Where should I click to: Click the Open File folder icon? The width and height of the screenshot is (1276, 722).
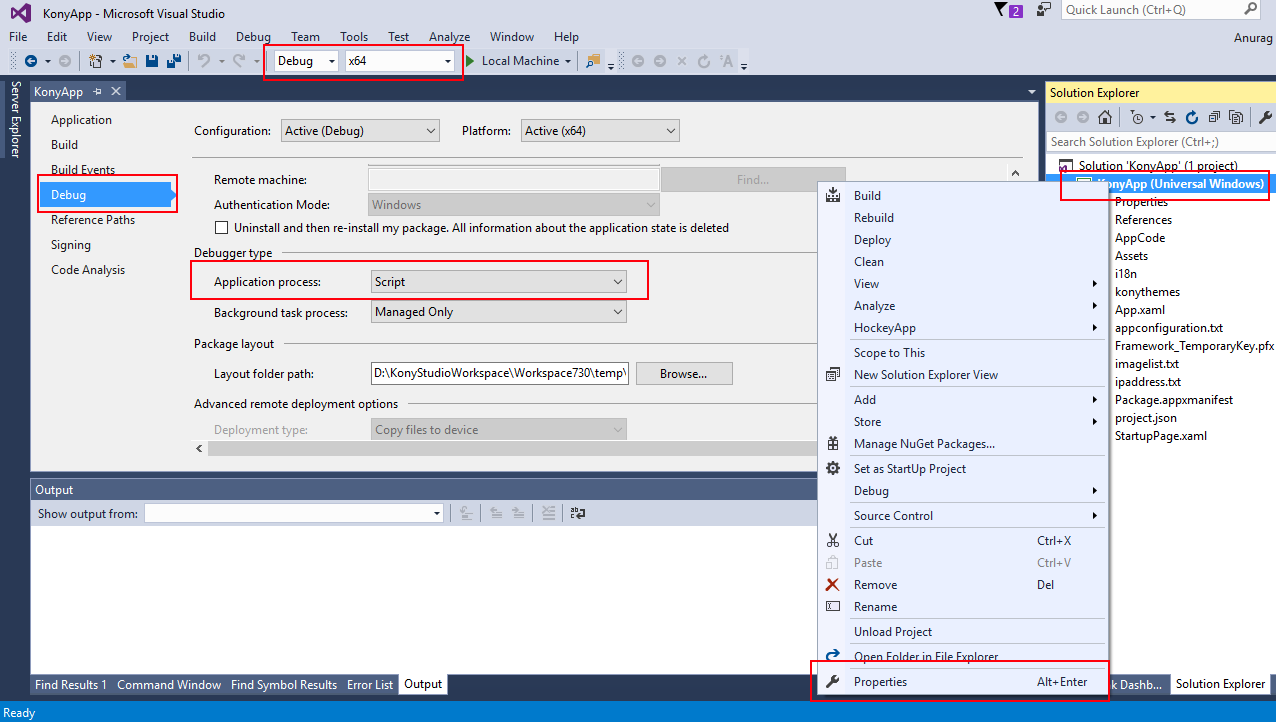coord(130,61)
